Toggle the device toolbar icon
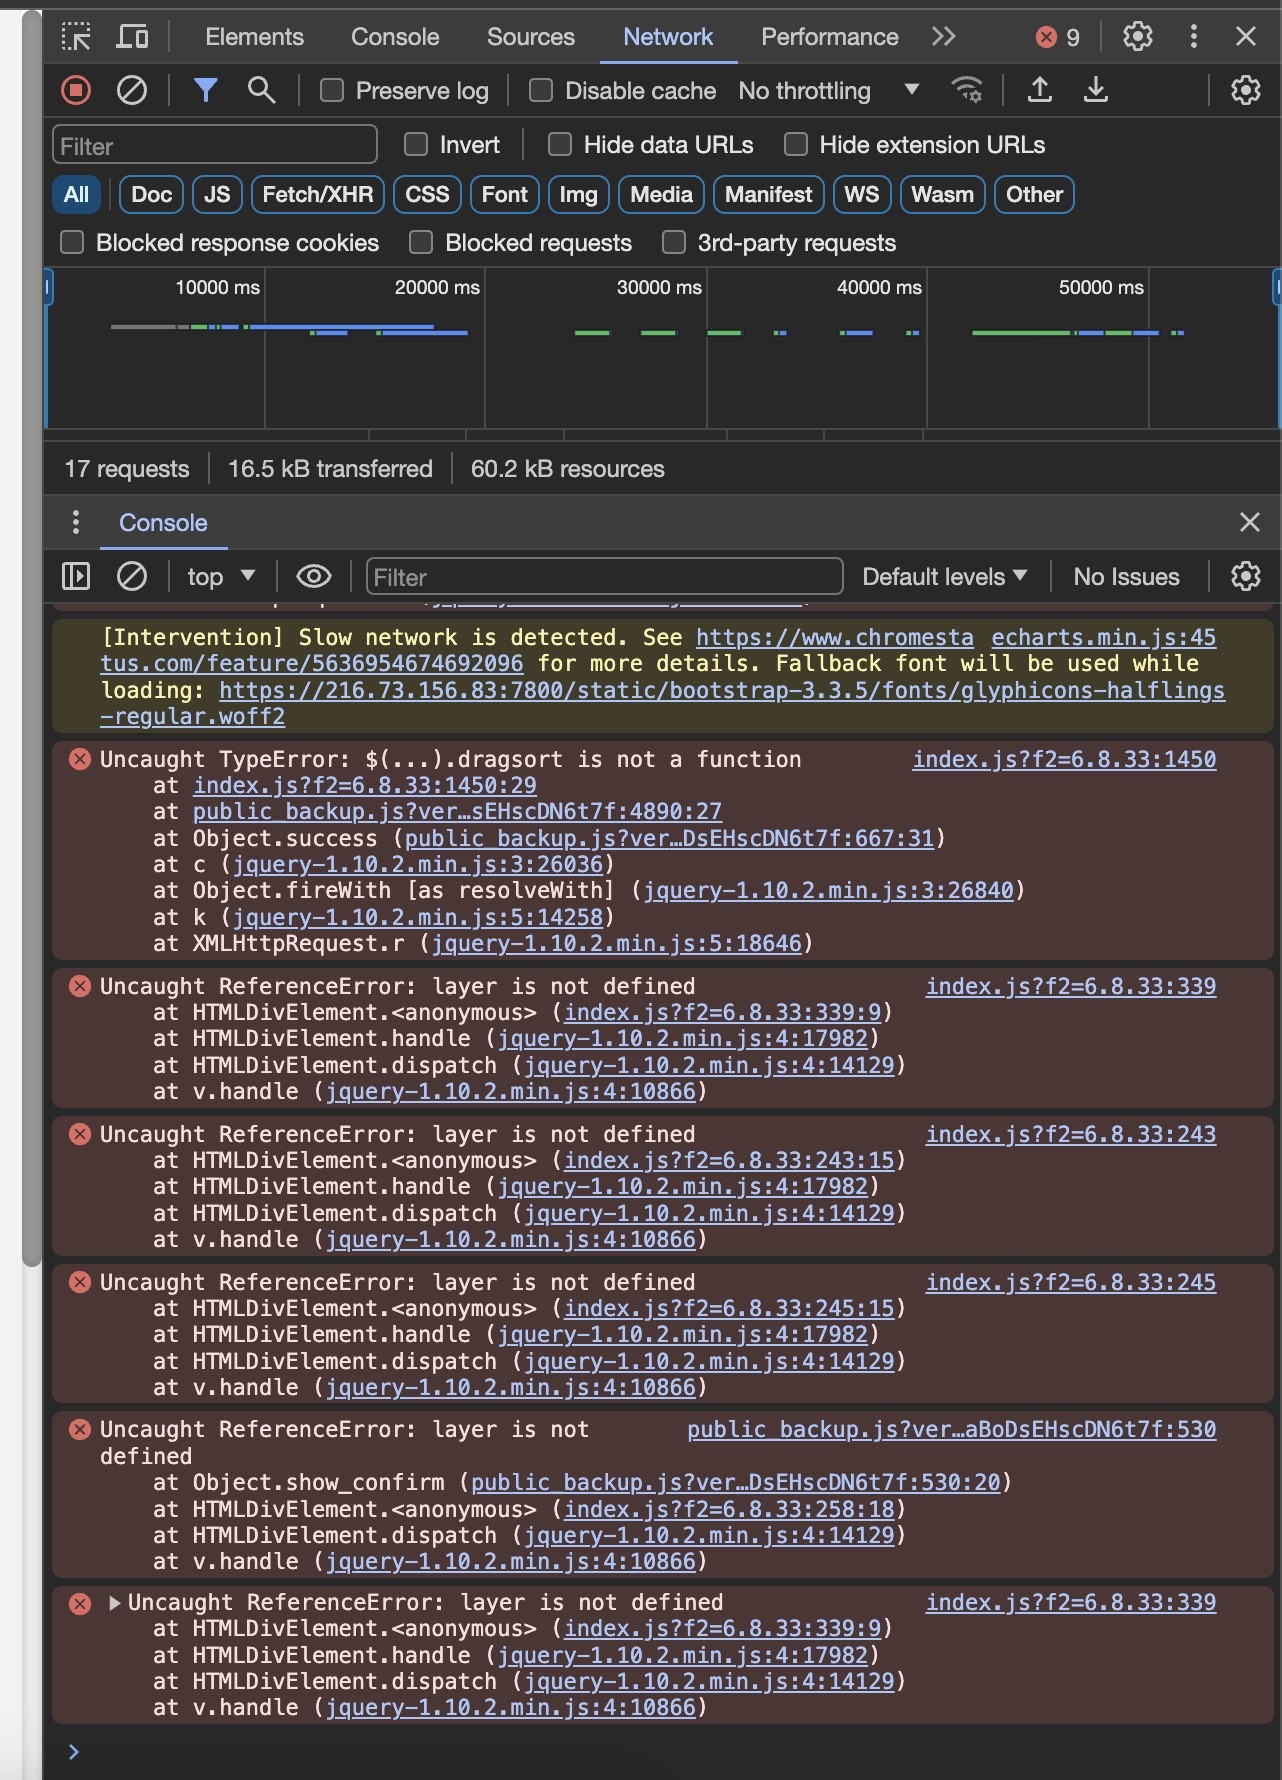 [x=132, y=37]
